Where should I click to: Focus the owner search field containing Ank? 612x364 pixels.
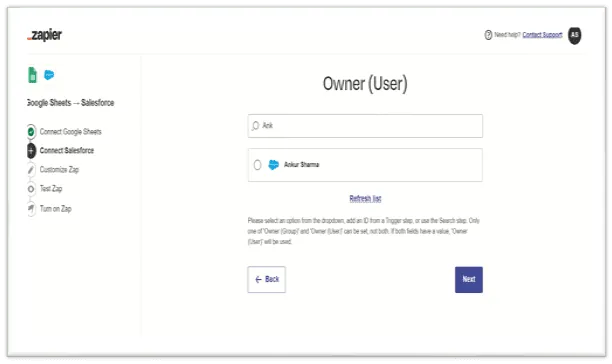pos(365,126)
